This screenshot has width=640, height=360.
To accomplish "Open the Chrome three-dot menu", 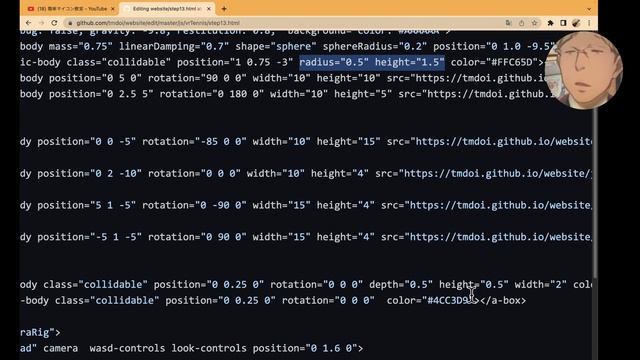I will click(x=589, y=23).
